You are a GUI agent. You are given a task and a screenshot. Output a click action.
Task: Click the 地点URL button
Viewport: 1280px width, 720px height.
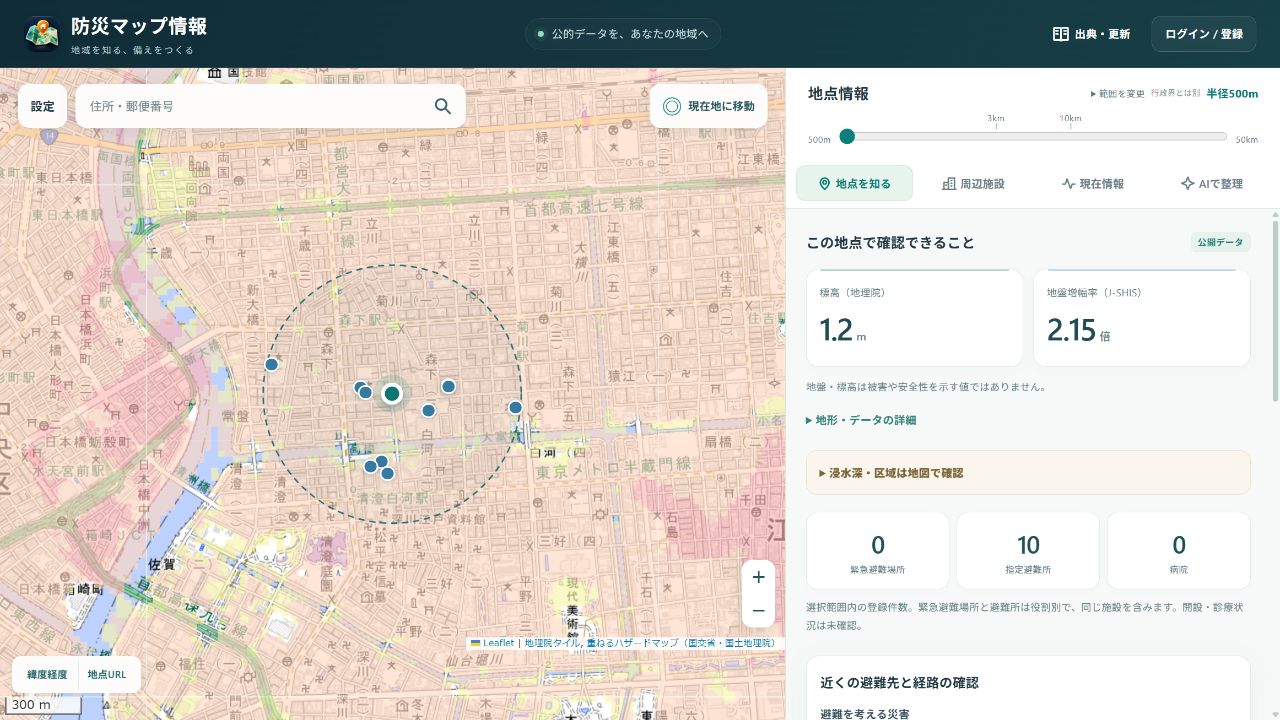107,675
